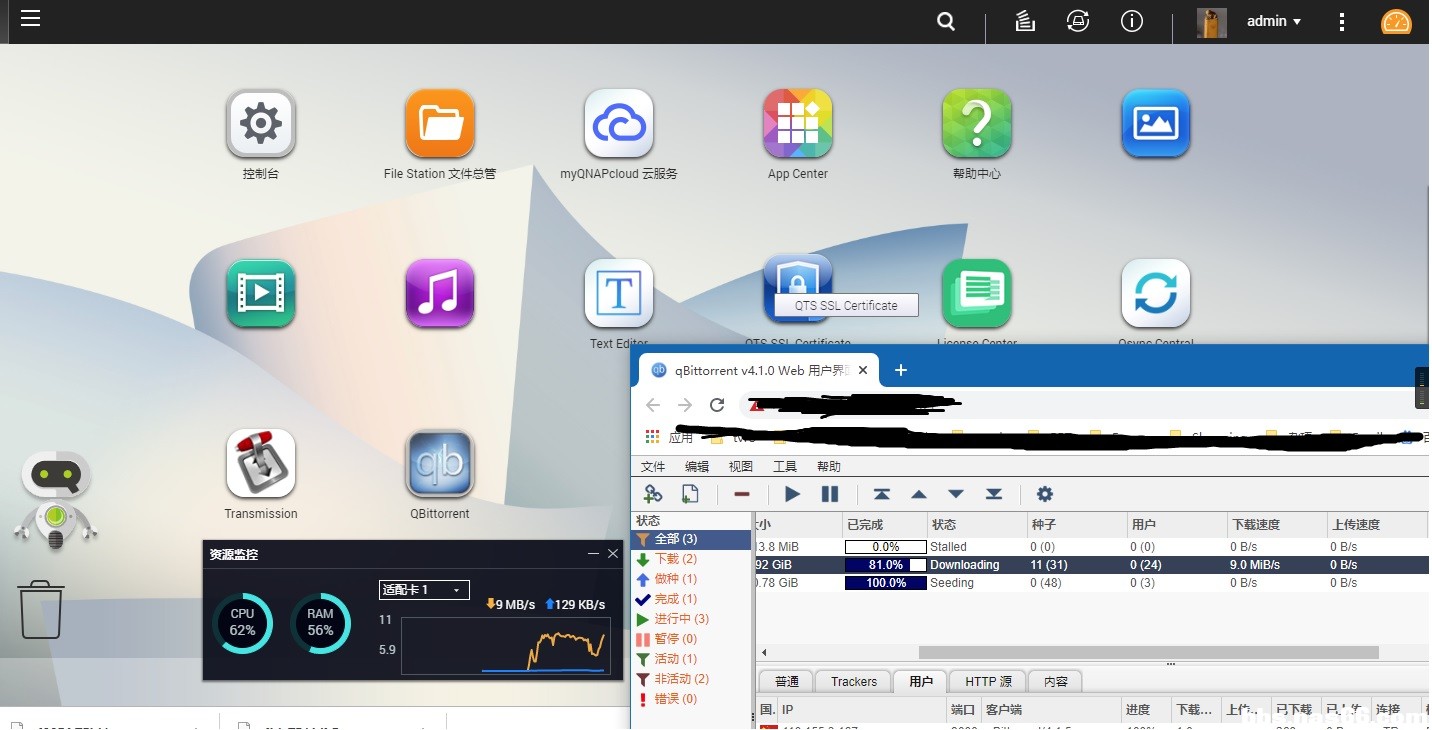Add torrent file toolbar icon

[x=690, y=494]
